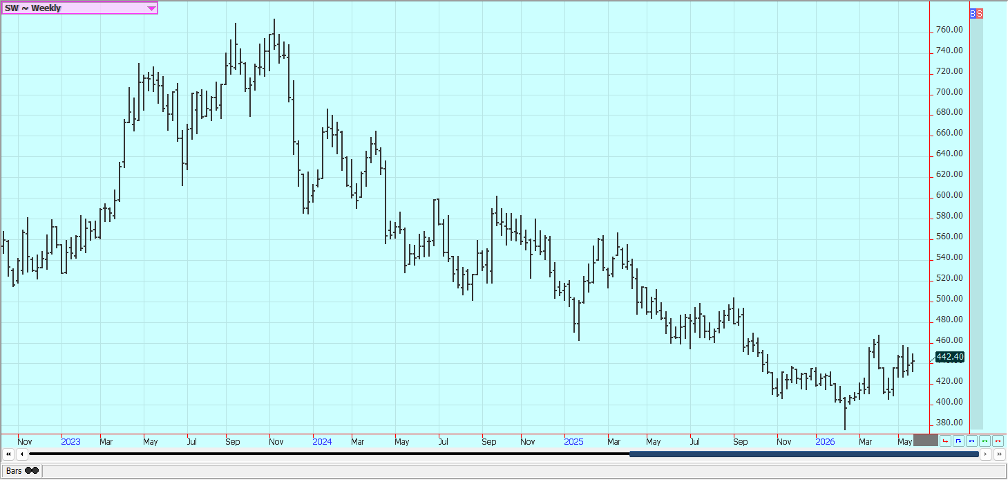Screen dimensions: 1008x480
Task: Click the binoculars icon beside Bars
Action: [x=32, y=471]
